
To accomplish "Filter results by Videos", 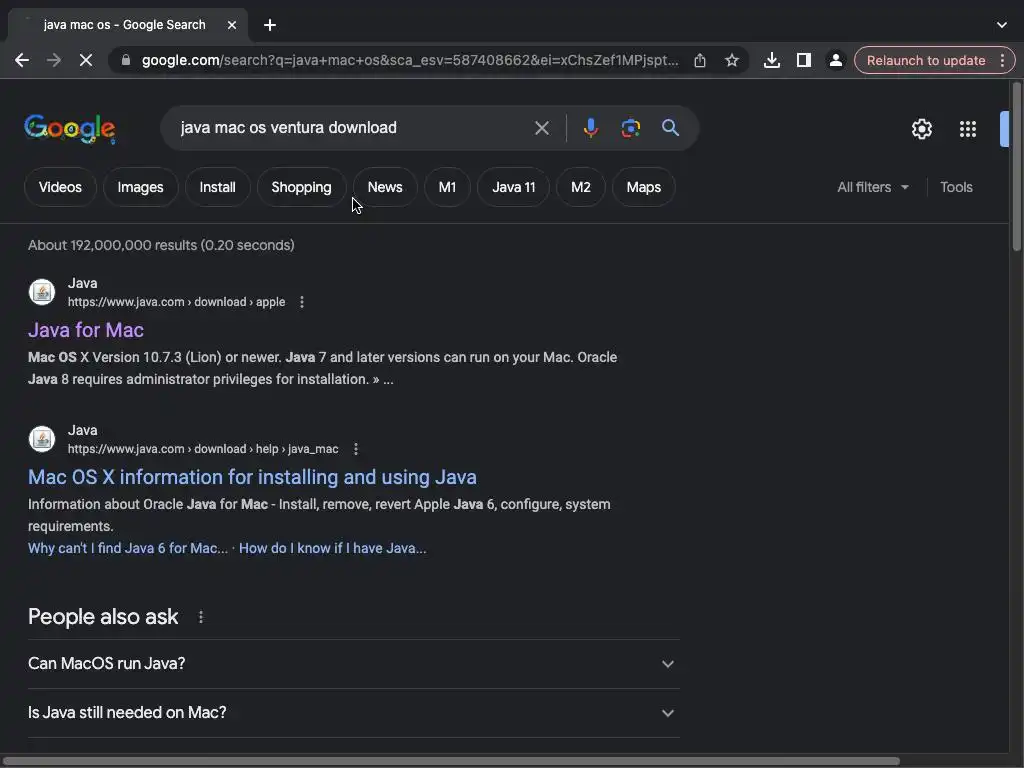I will coord(60,187).
